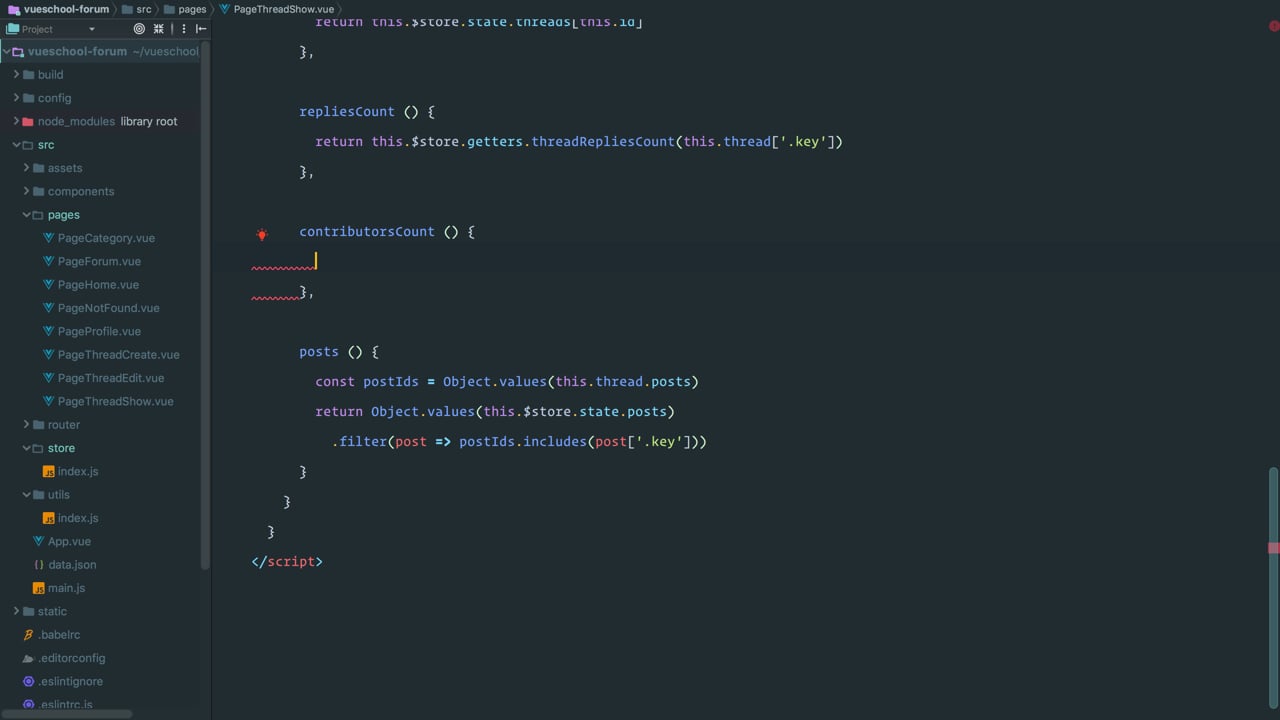
Task: Select App.vue in the tree
Action: tap(69, 541)
